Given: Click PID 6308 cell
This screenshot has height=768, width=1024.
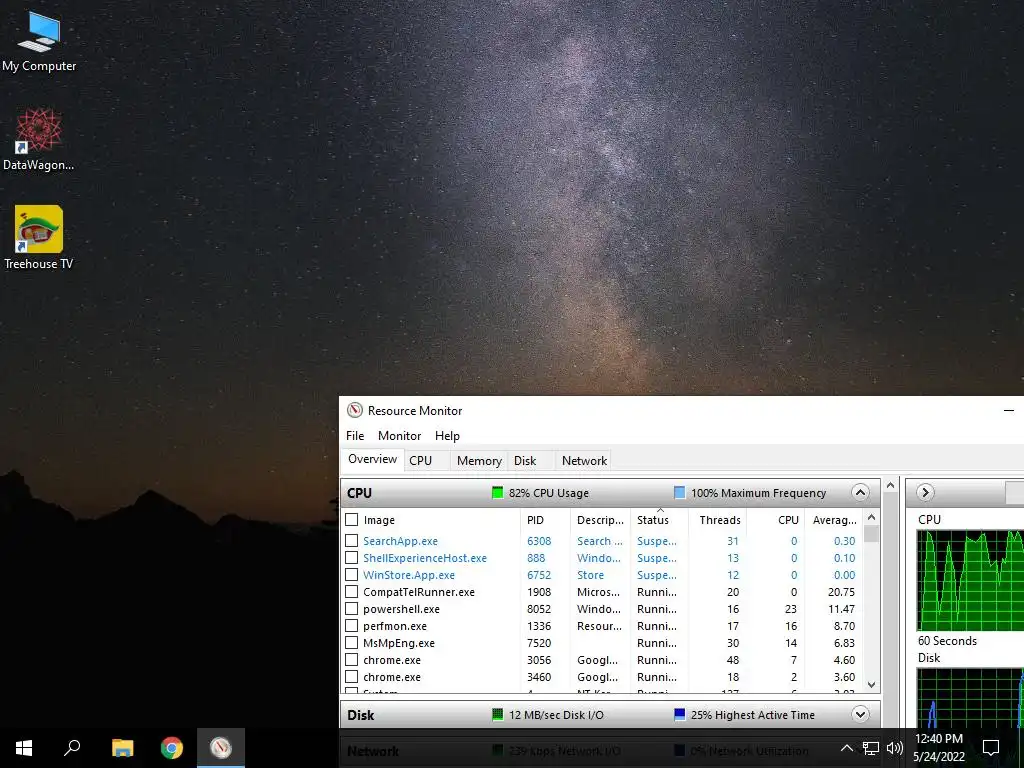Looking at the screenshot, I should pos(539,541).
